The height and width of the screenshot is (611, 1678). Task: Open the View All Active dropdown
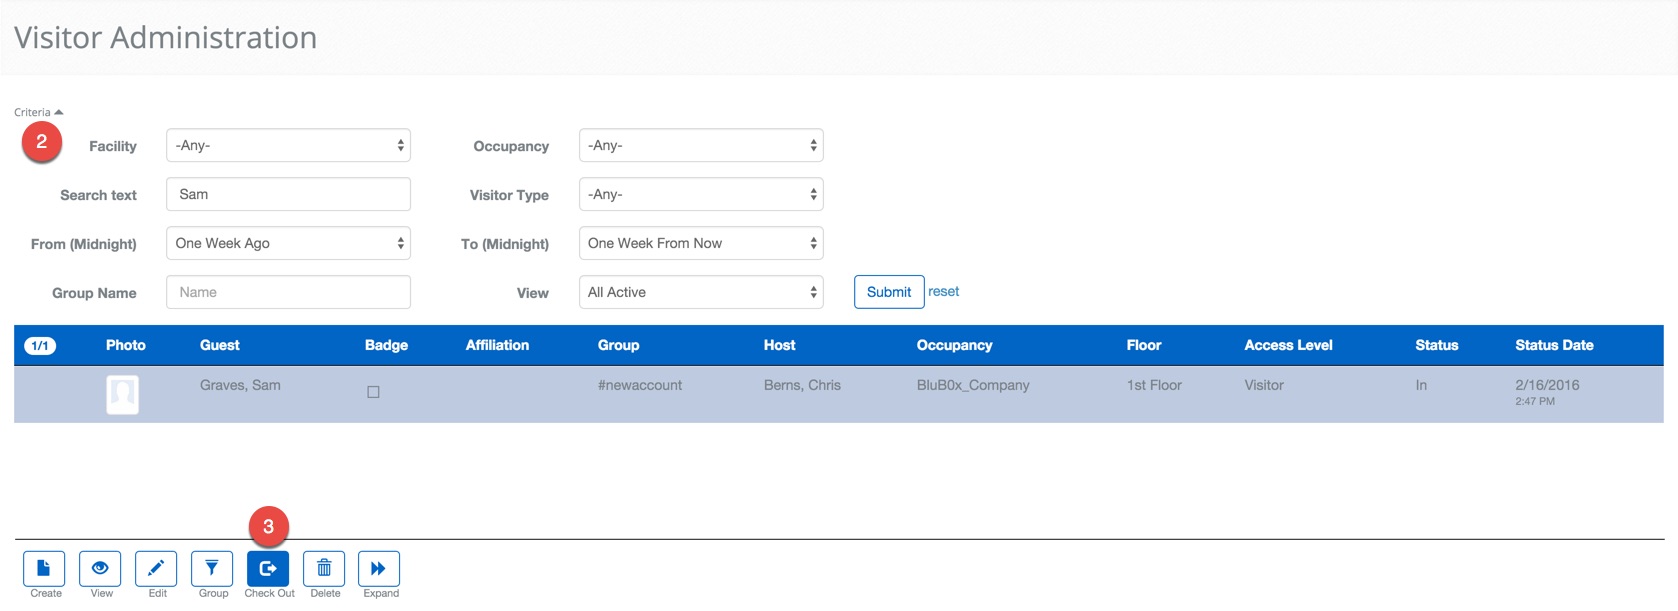[700, 292]
